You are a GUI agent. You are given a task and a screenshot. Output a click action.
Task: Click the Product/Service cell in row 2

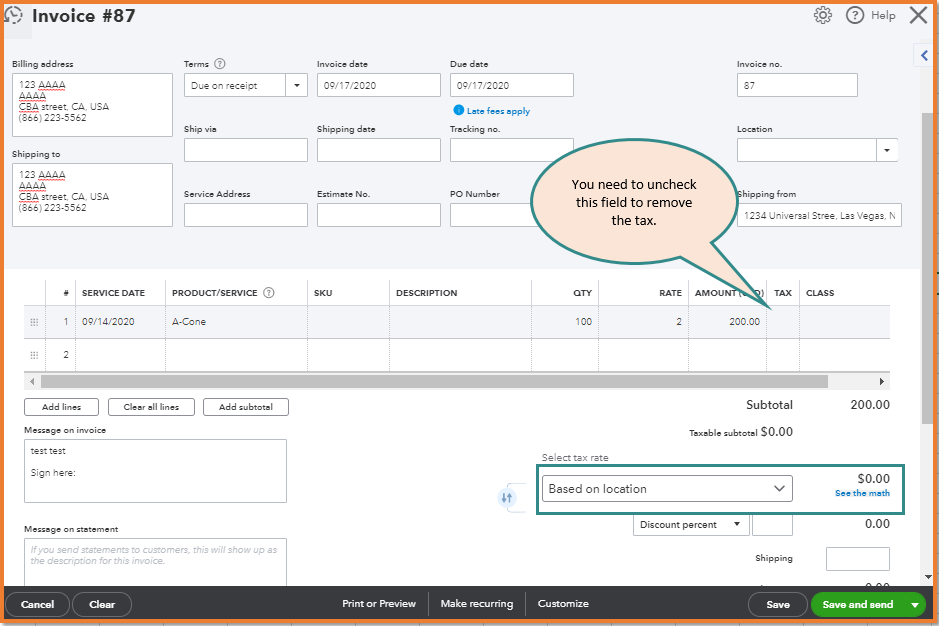tap(236, 355)
